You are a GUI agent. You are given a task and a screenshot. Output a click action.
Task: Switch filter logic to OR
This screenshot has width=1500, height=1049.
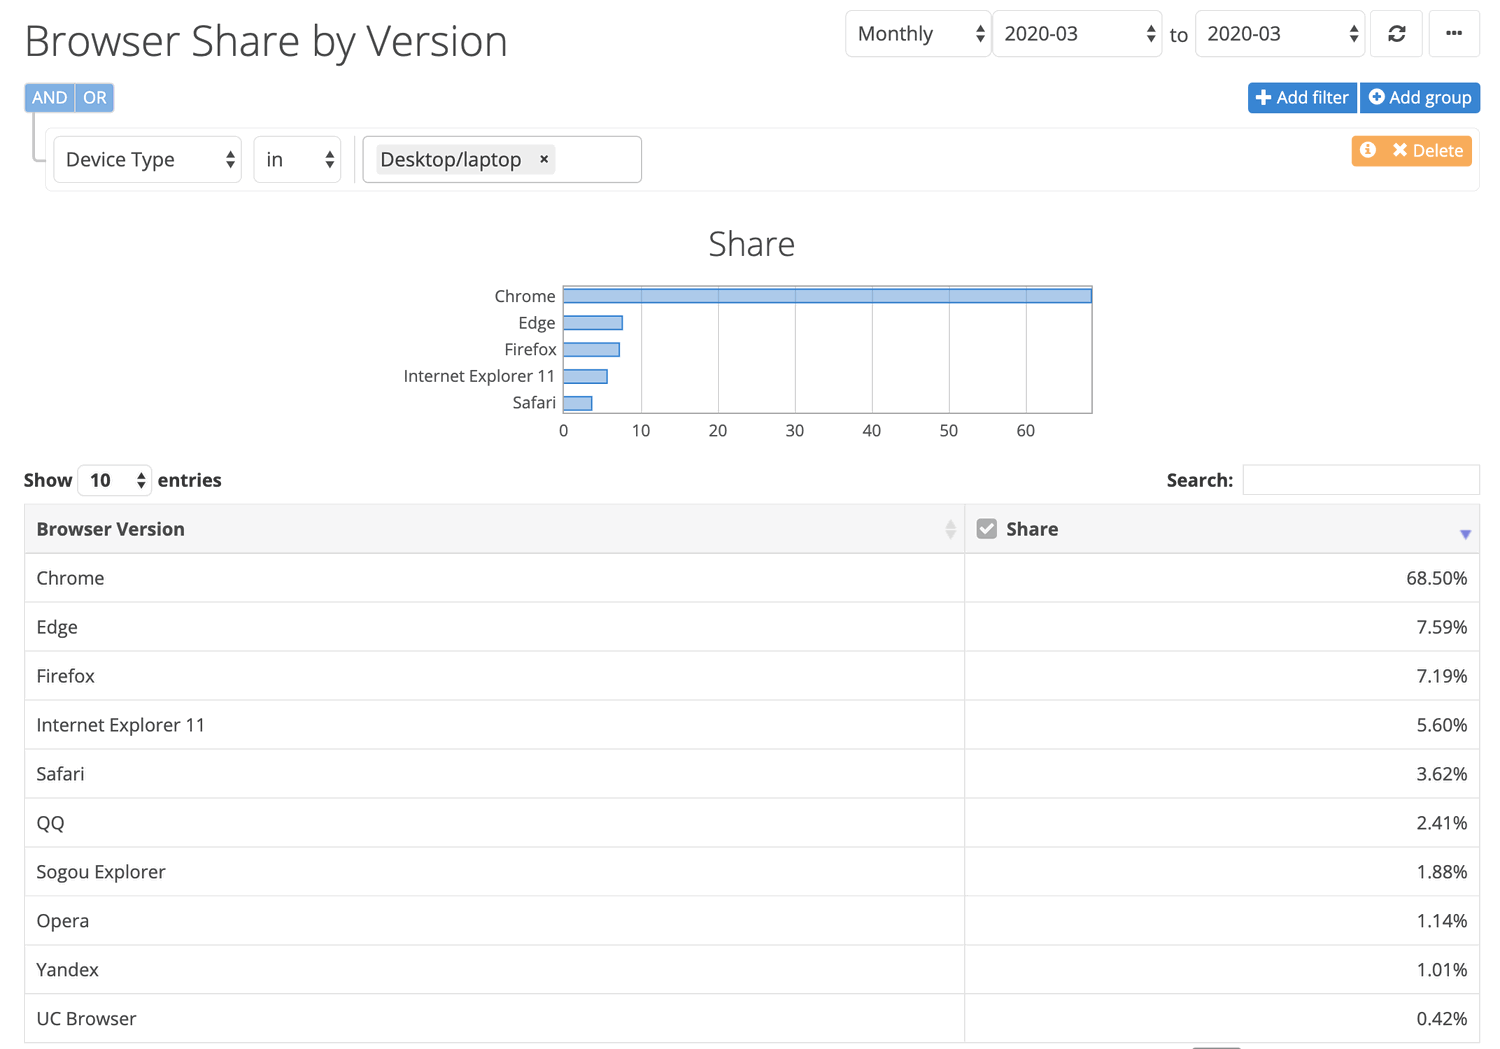click(95, 97)
